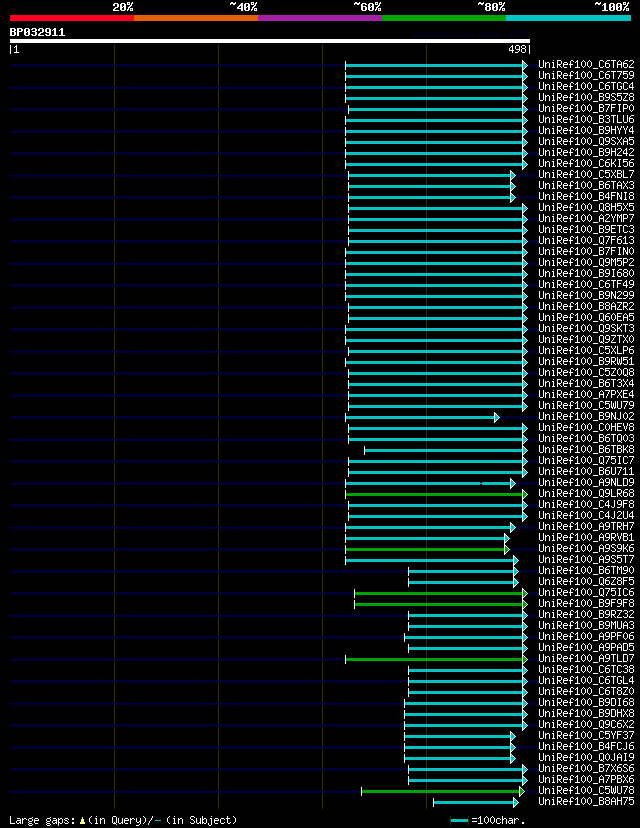Click the green alignment bar for UniRef100_Q75IC6
The height and width of the screenshot is (828, 640).
coord(441,594)
